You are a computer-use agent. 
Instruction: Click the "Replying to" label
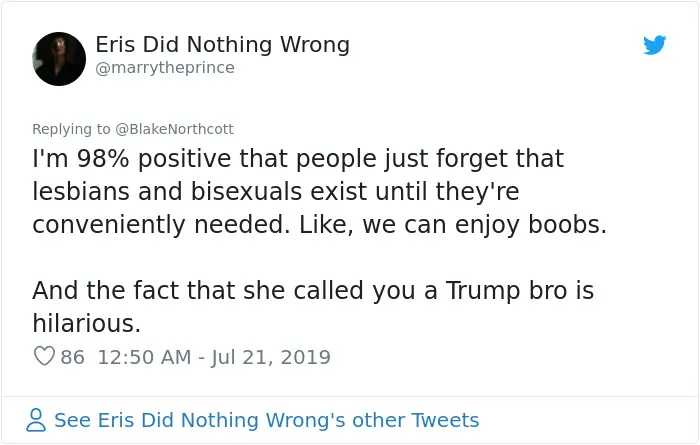[71, 129]
